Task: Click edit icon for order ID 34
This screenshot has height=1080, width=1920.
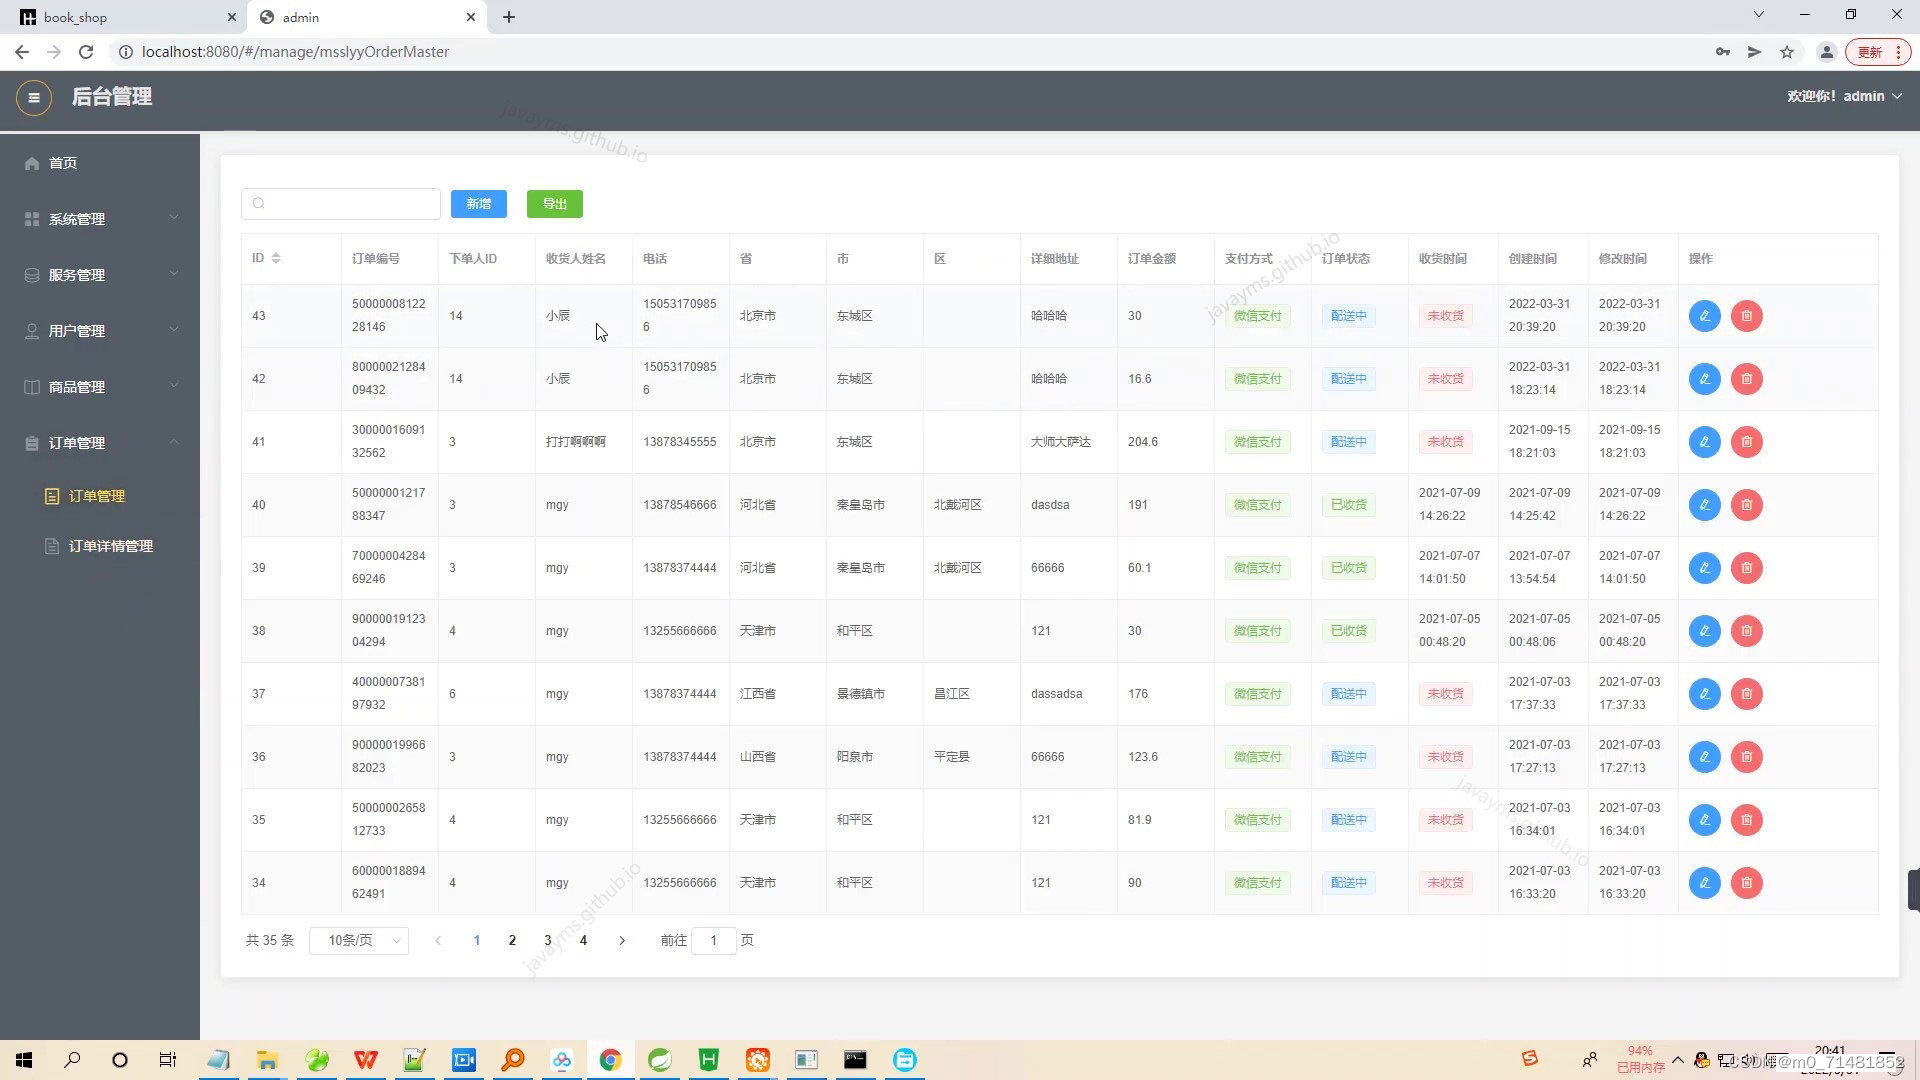Action: click(1704, 883)
